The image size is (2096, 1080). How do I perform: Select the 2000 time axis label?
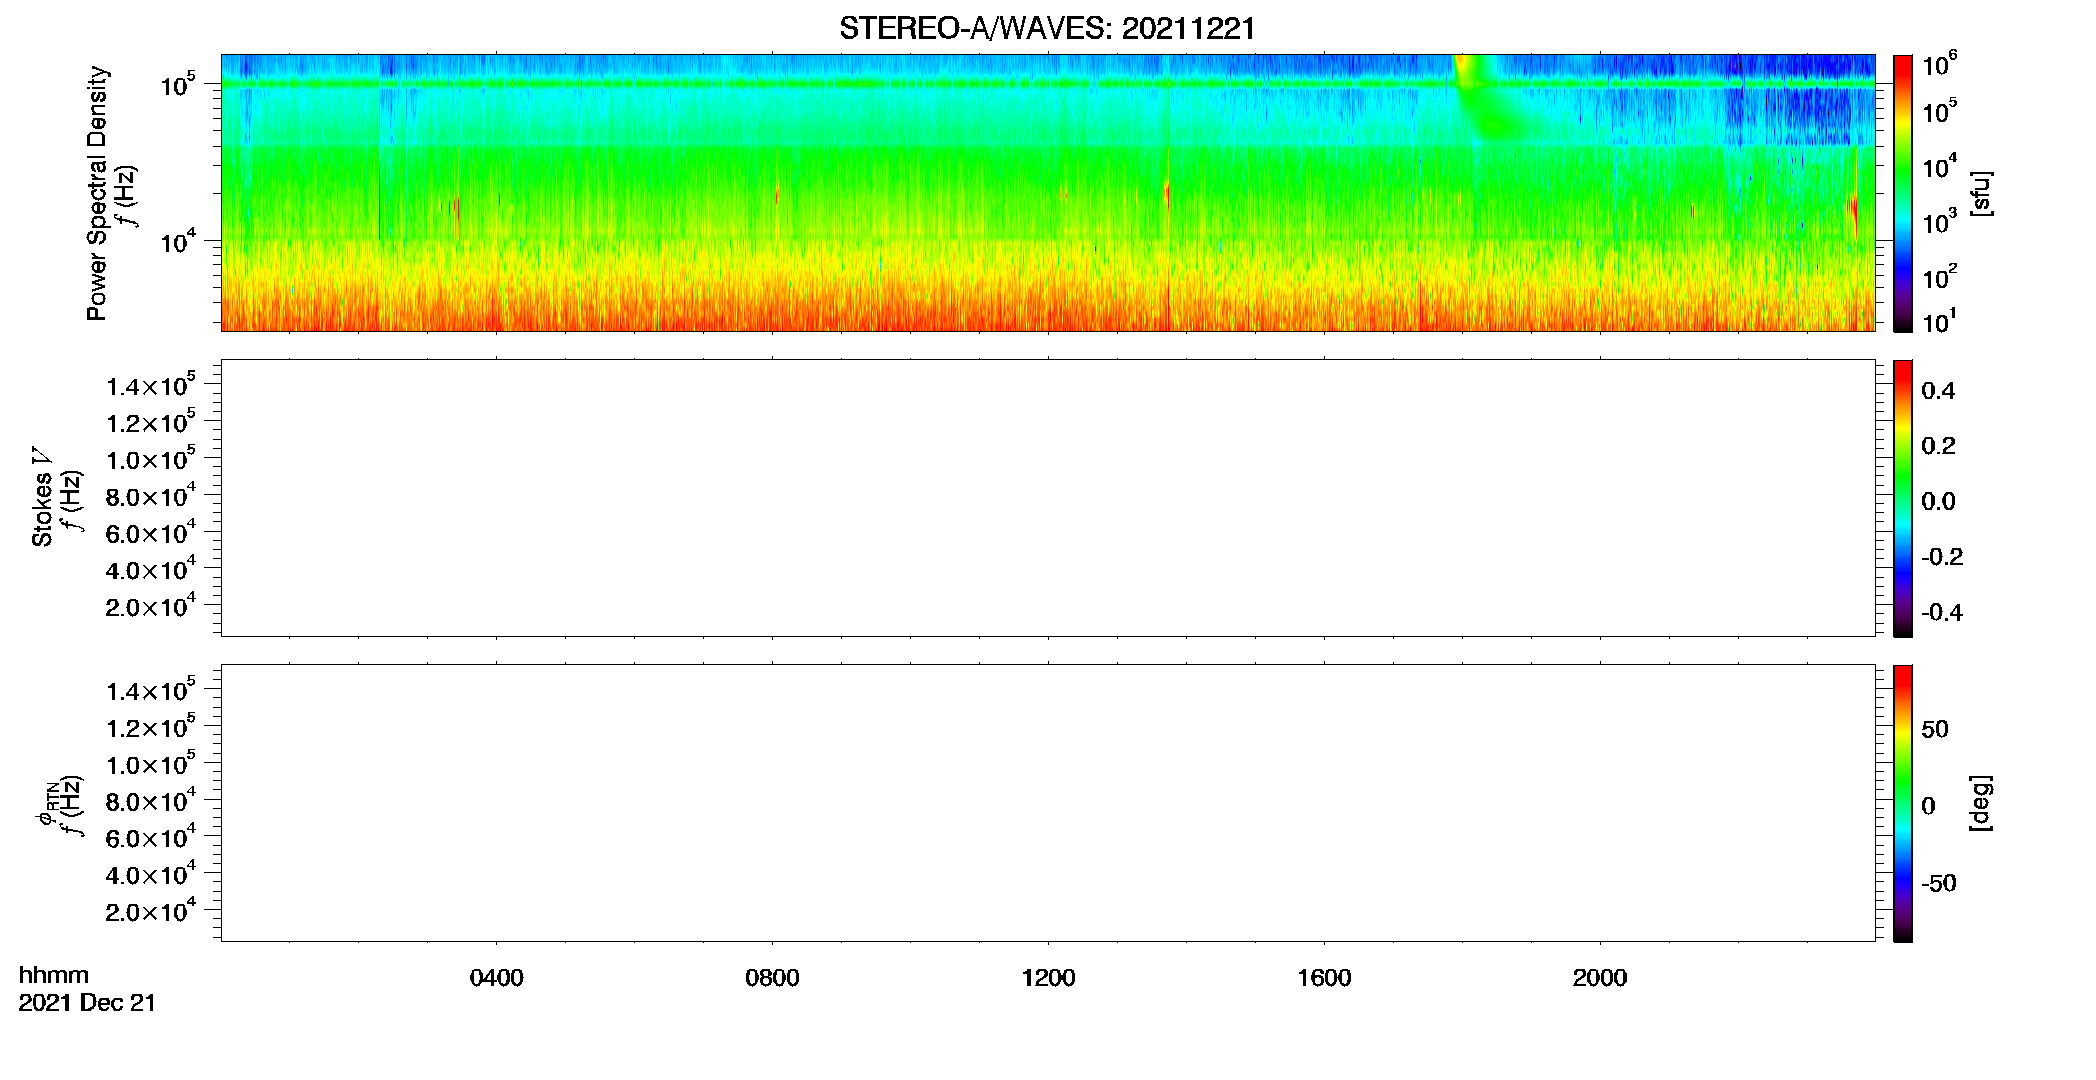1600,978
